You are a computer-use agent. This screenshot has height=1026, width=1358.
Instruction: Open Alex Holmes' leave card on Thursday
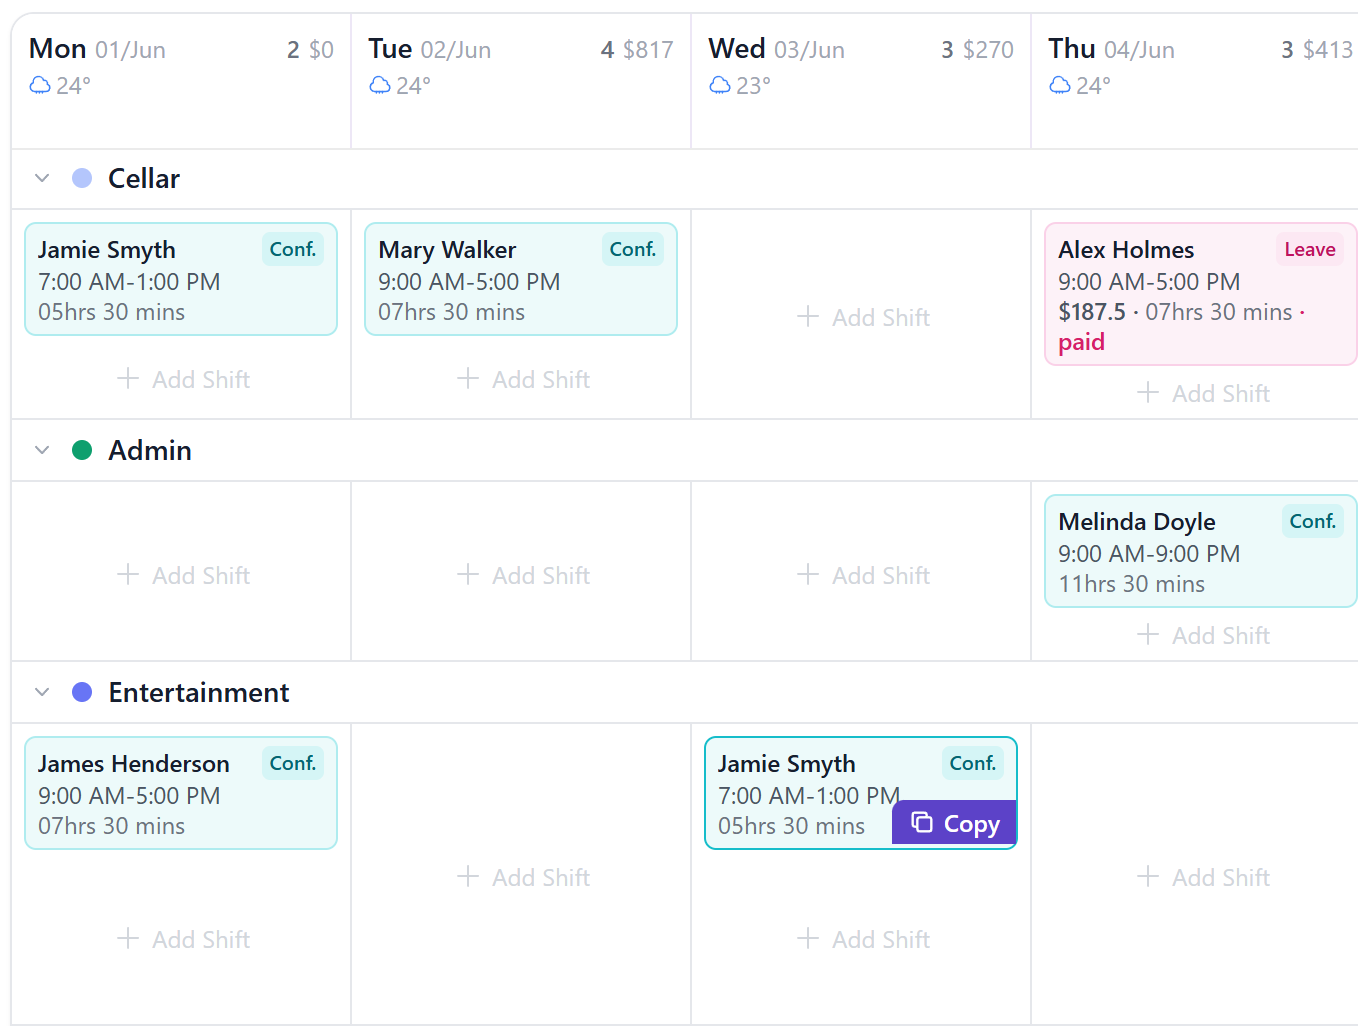coord(1201,294)
